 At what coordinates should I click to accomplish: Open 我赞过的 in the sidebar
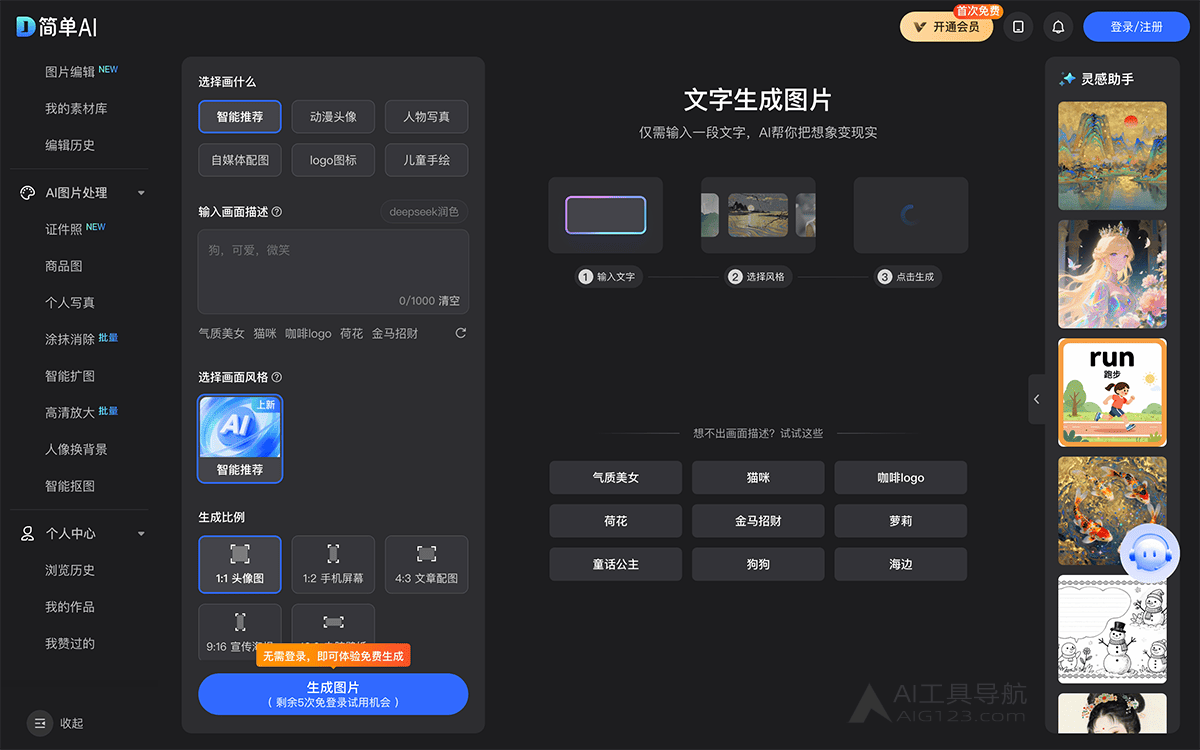point(70,644)
